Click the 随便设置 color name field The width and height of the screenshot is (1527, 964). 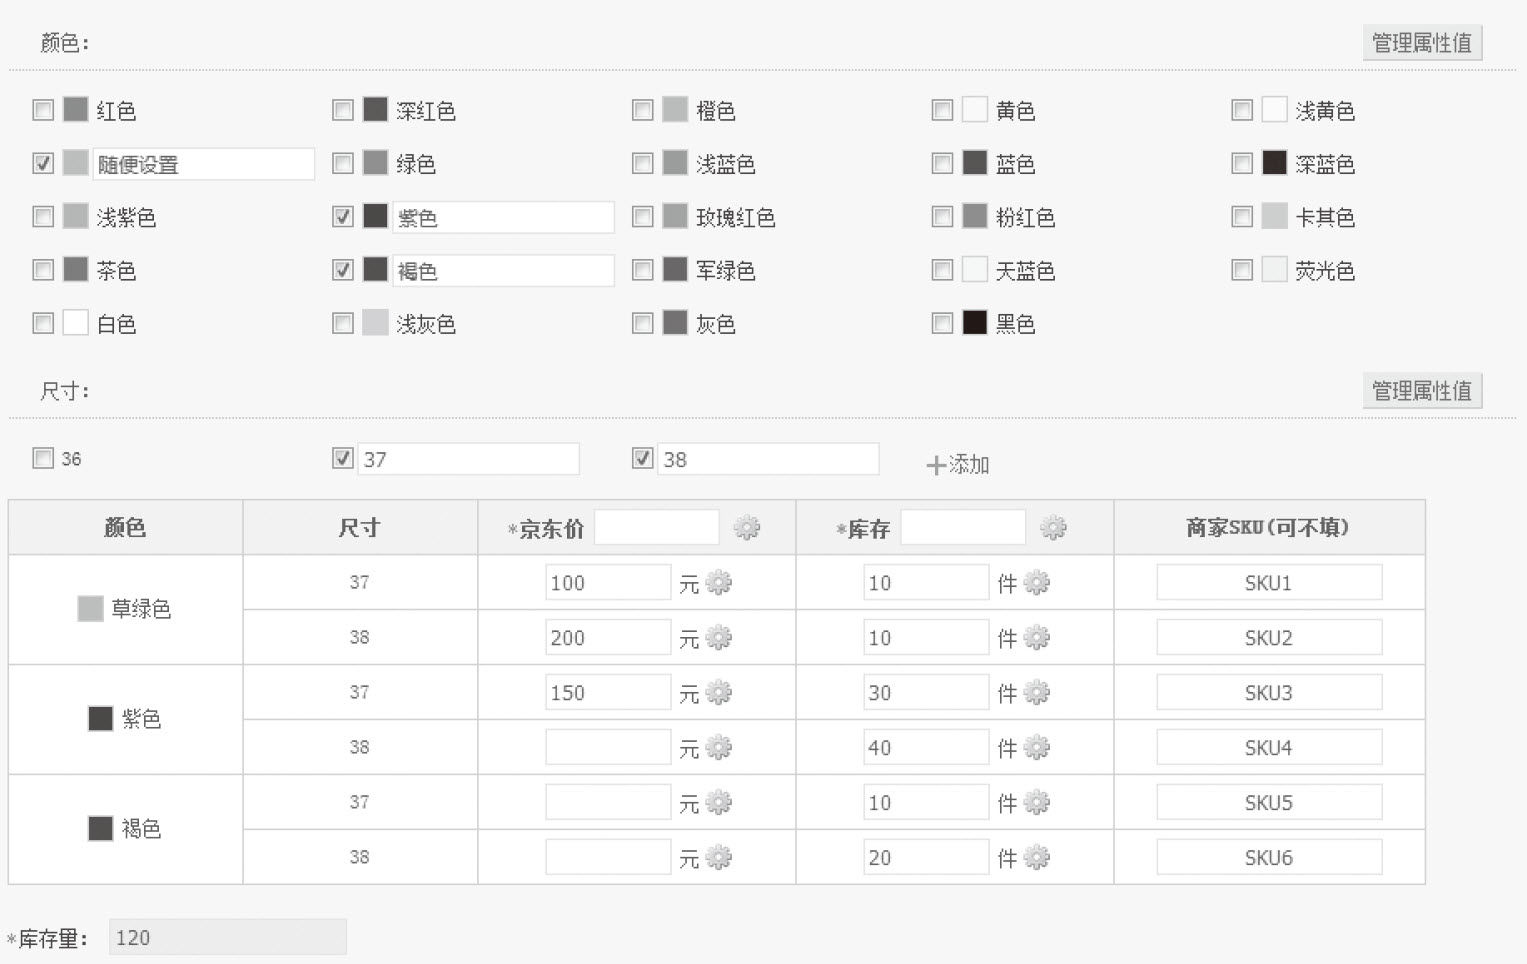point(204,164)
